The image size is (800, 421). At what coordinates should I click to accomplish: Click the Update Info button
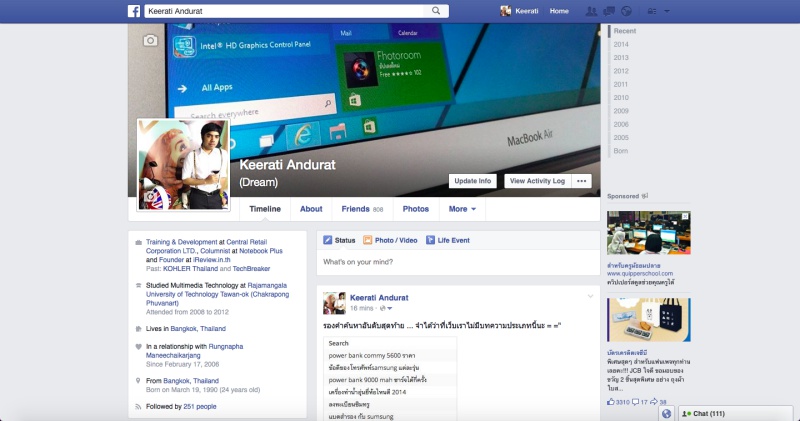[472, 181]
